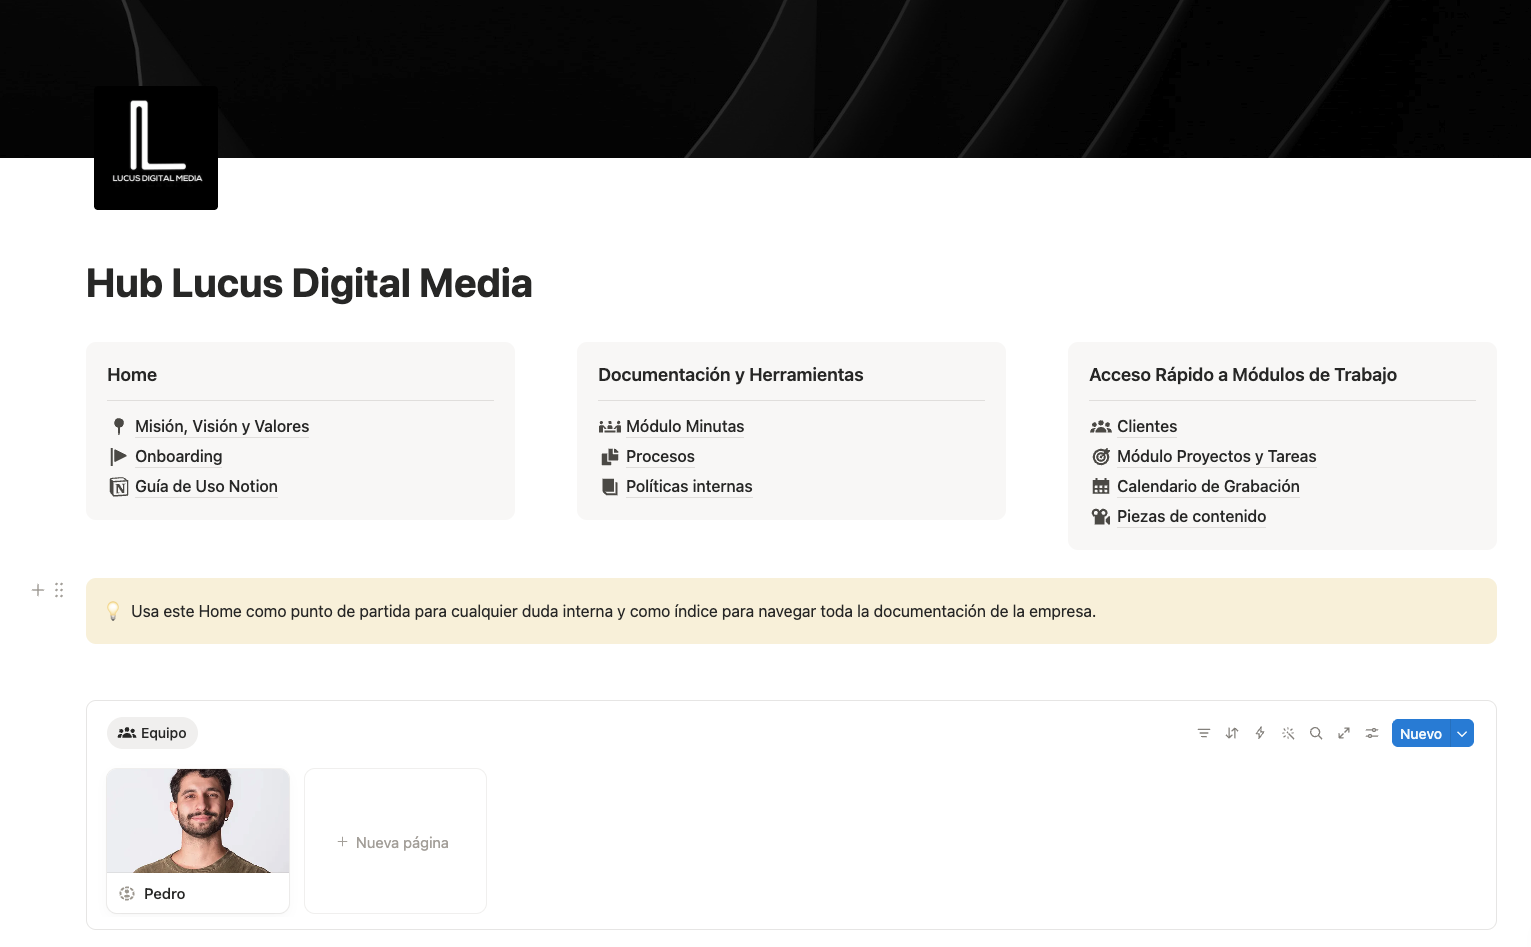Screen dimensions: 1531x947
Task: Click the search magnifier in the Equipo database
Action: pyautogui.click(x=1316, y=733)
